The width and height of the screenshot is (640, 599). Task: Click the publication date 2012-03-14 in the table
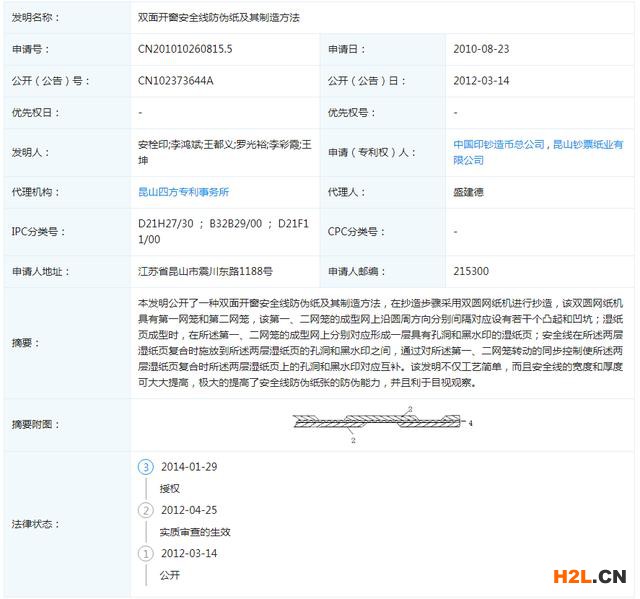click(481, 81)
